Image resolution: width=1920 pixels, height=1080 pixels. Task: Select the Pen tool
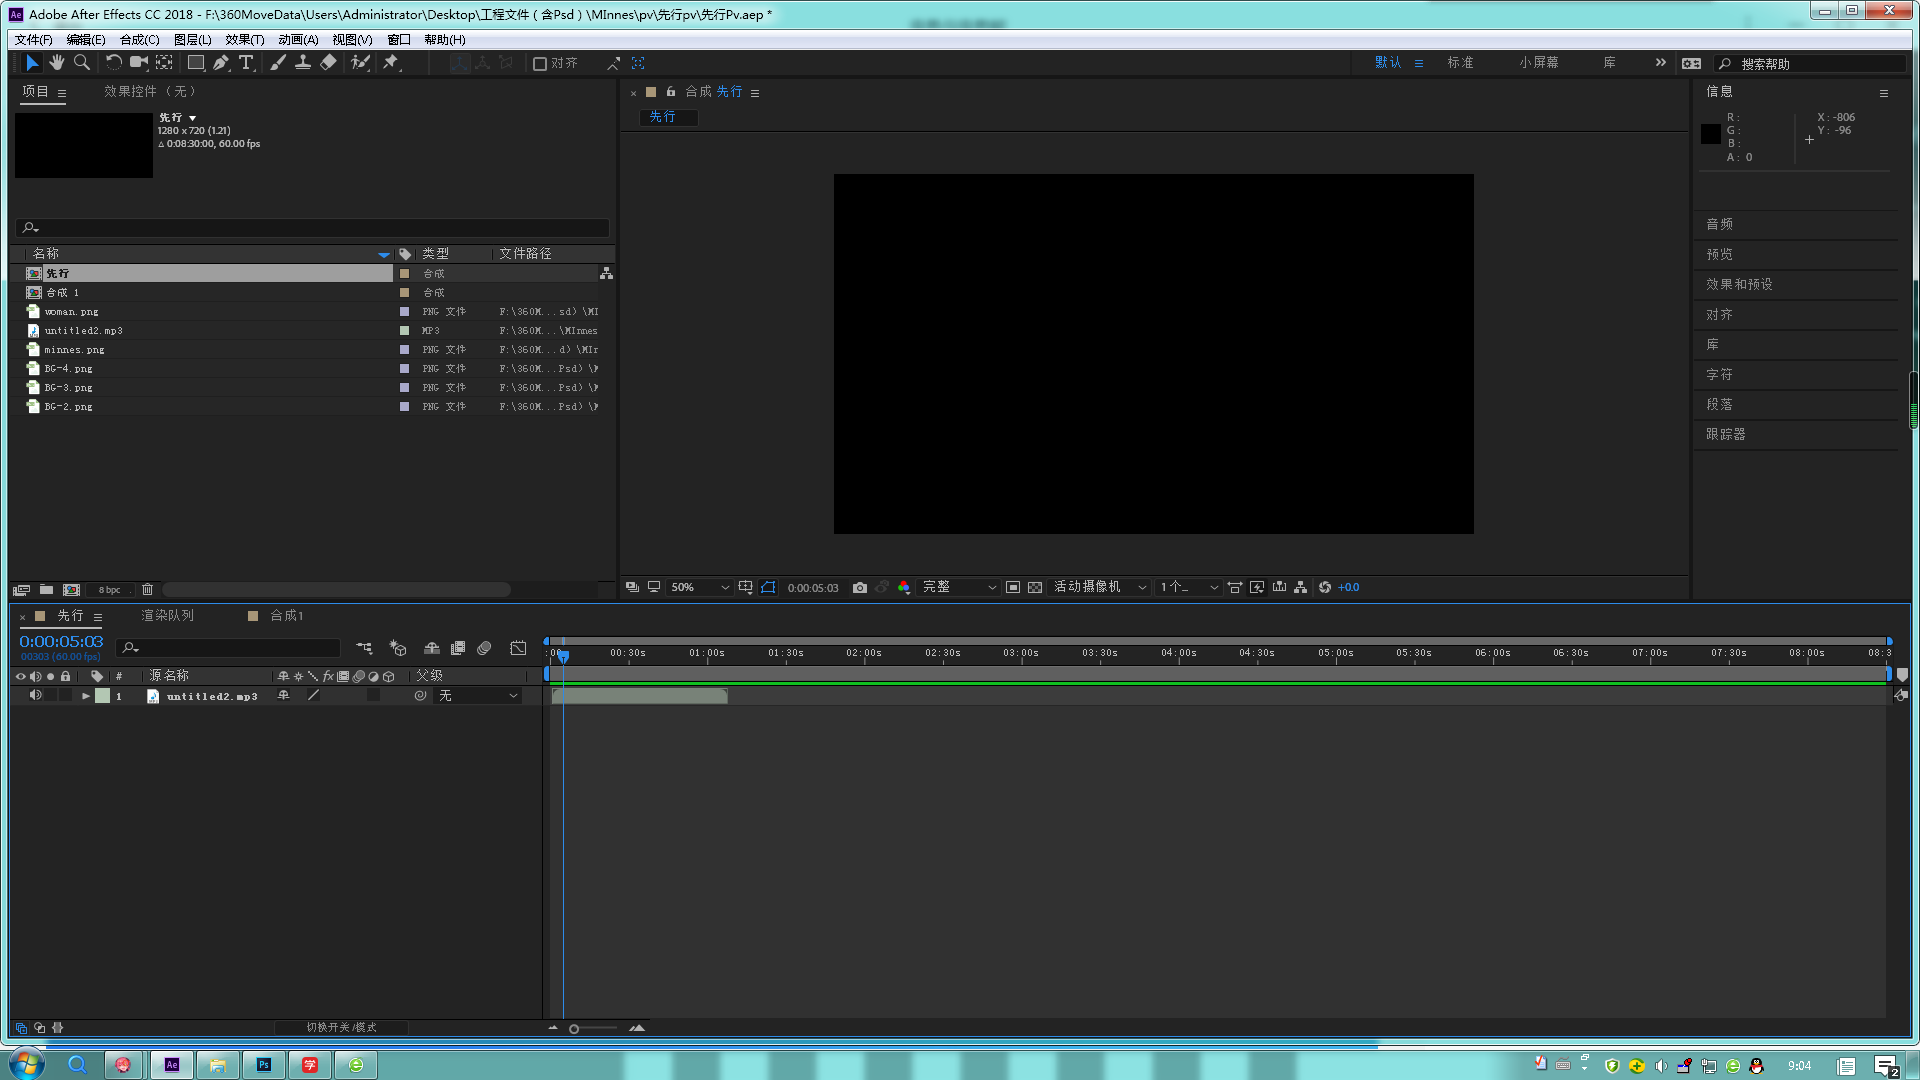click(221, 62)
